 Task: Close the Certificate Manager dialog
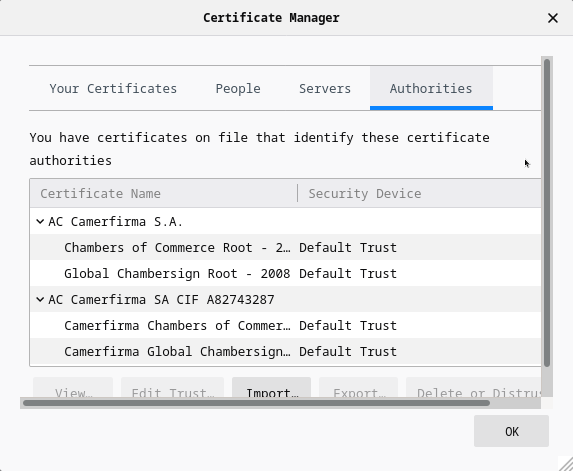click(x=553, y=18)
